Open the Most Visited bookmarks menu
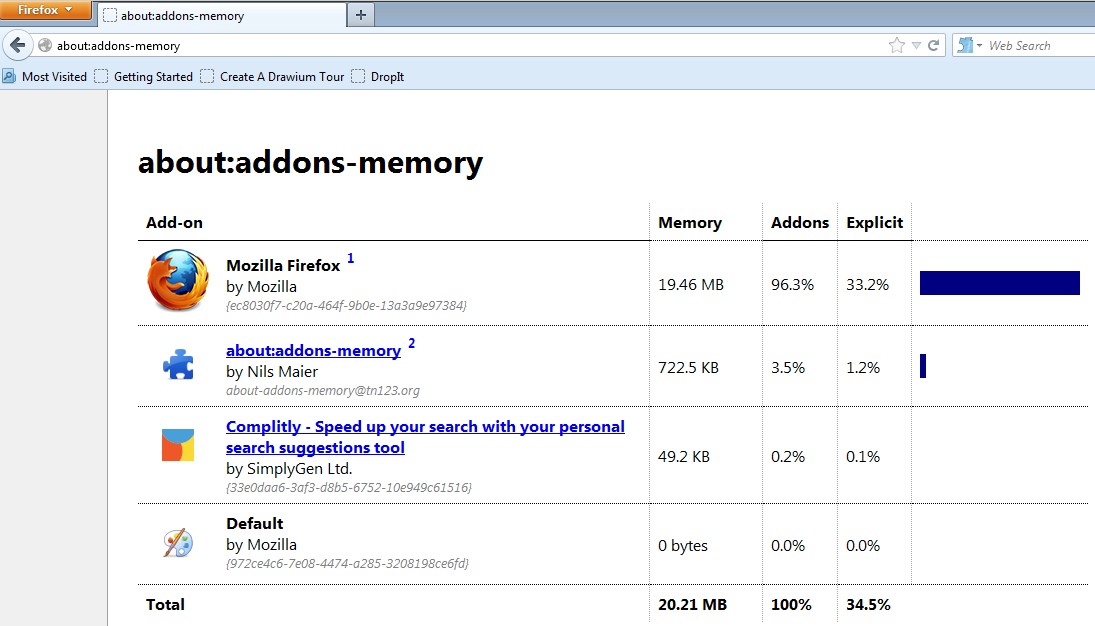Screen dimensions: 1095x626 (45, 77)
